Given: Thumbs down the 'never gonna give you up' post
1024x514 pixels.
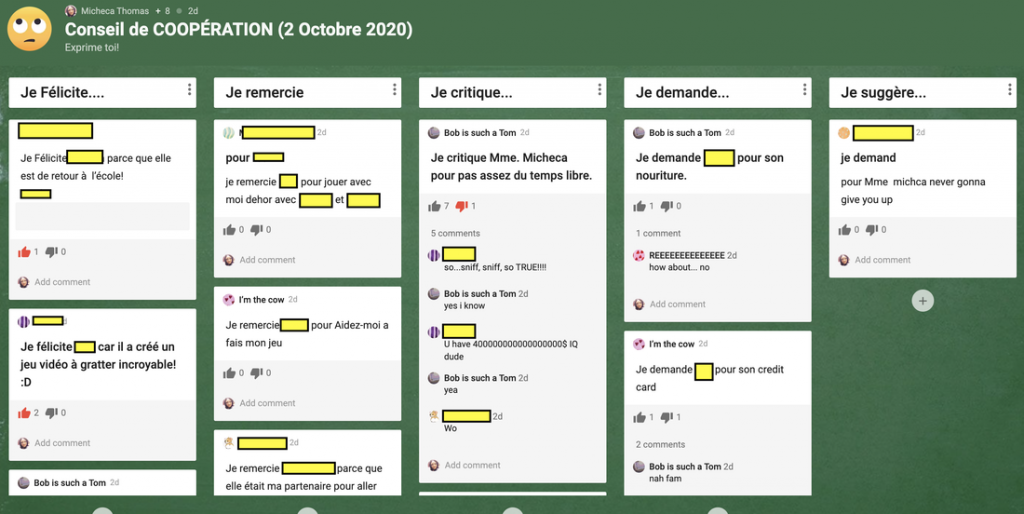Looking at the screenshot, I should tap(872, 230).
